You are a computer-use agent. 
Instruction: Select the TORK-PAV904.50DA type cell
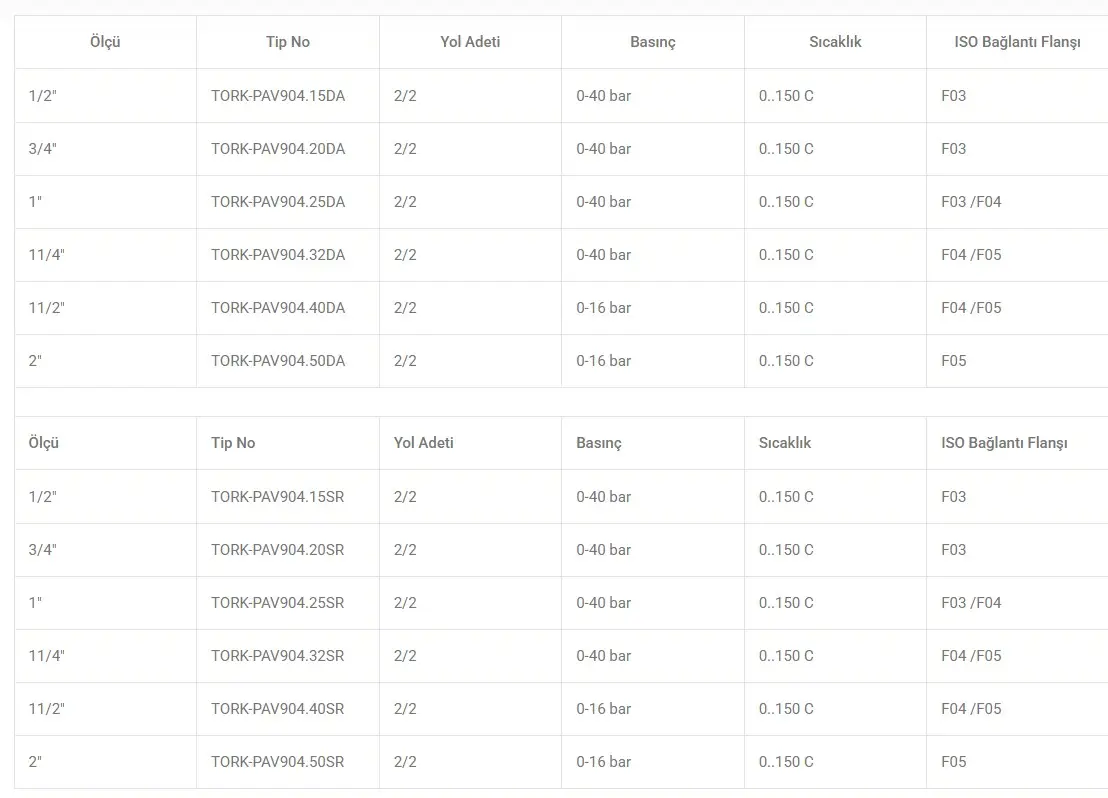tap(278, 361)
